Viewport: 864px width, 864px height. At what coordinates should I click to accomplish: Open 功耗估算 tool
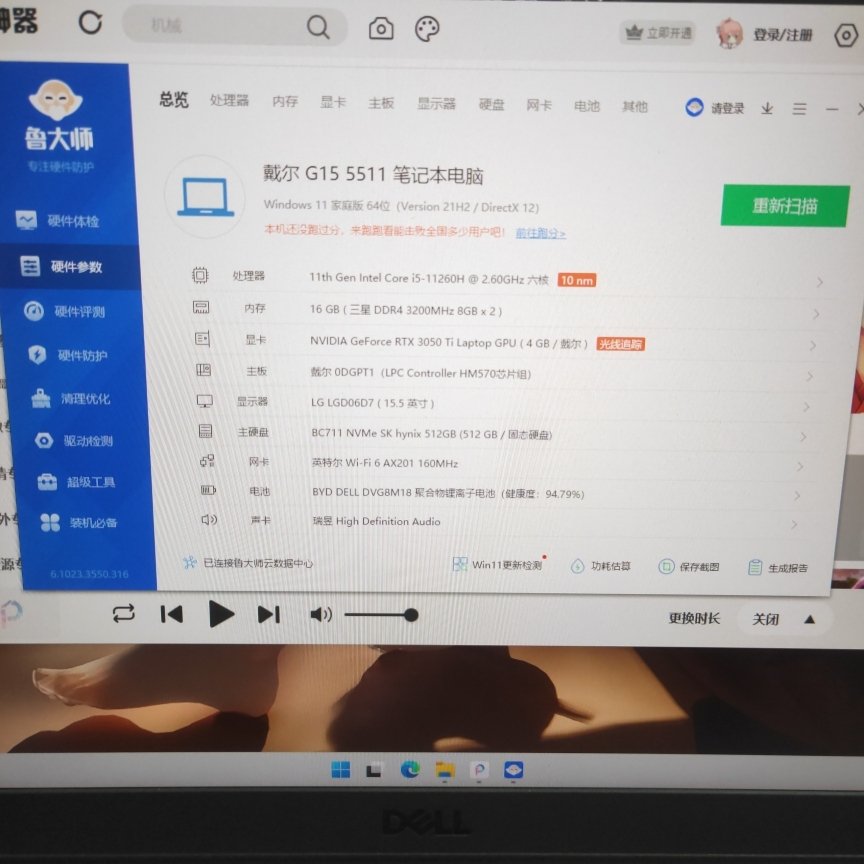(x=601, y=566)
